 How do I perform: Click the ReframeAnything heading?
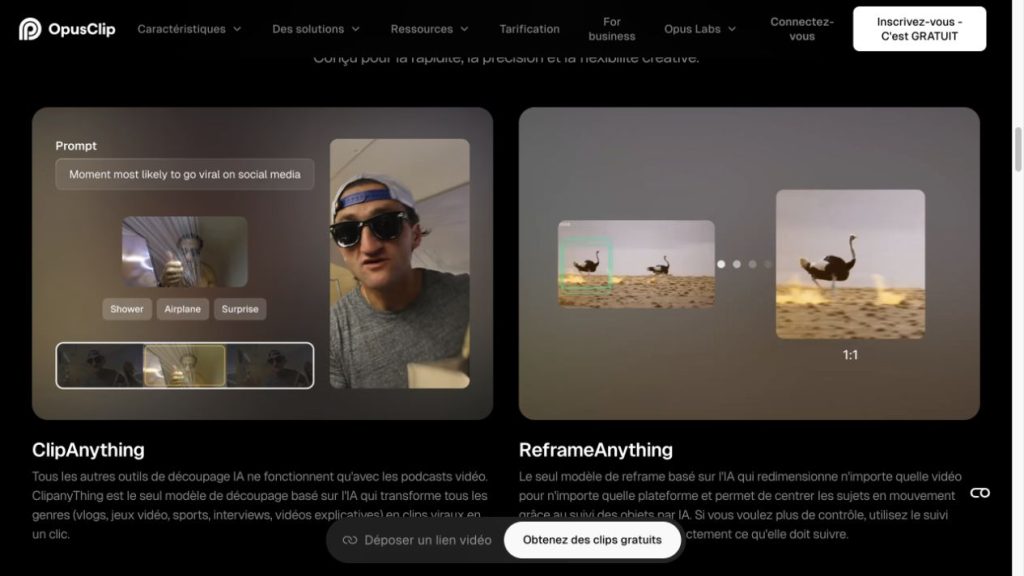596,450
